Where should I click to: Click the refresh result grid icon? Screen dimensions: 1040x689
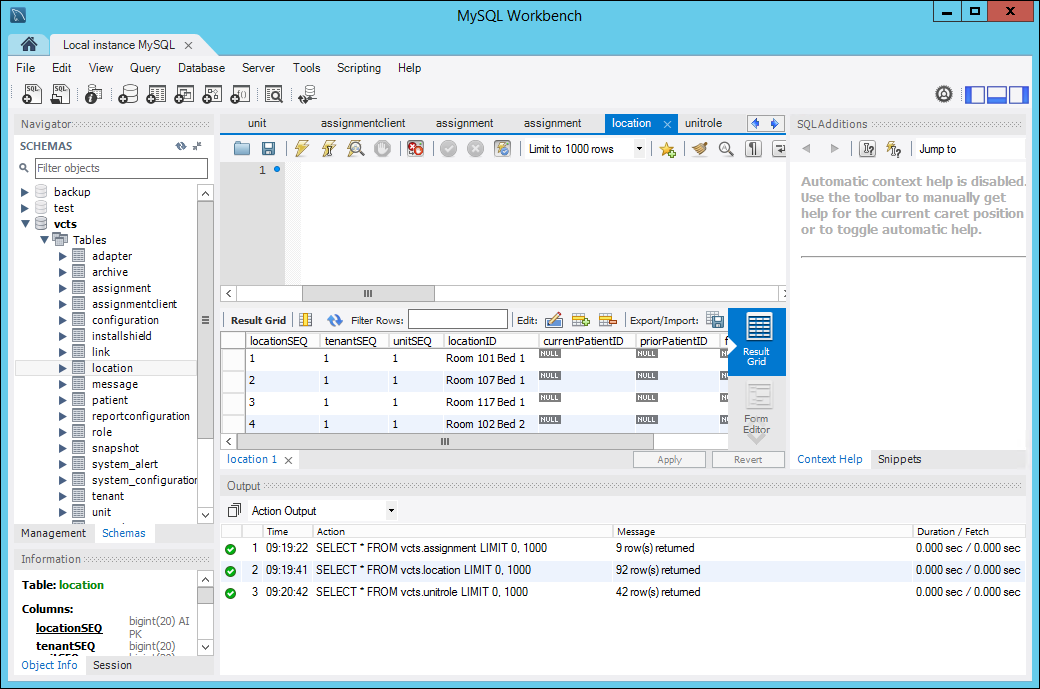click(335, 320)
